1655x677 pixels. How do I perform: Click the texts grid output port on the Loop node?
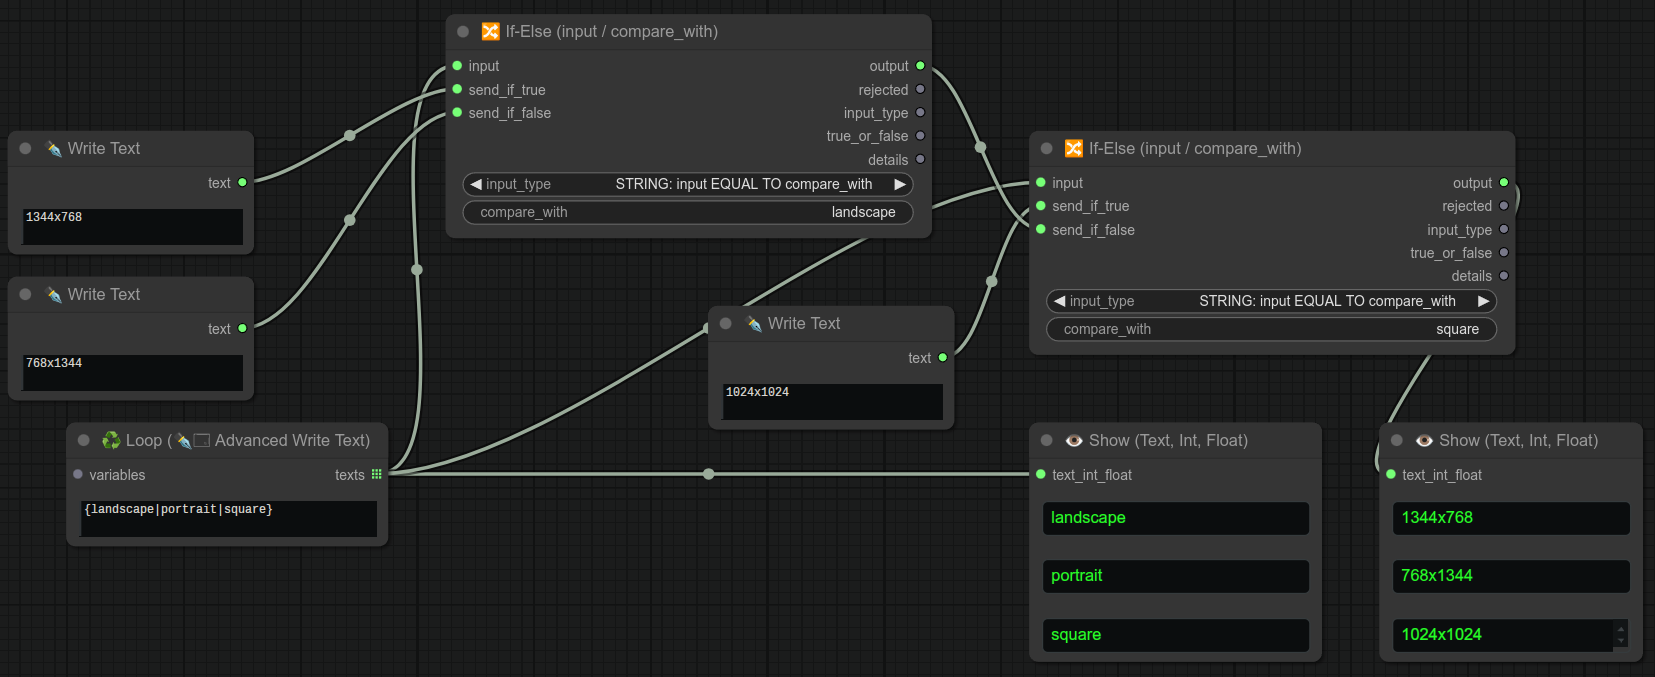coord(377,474)
